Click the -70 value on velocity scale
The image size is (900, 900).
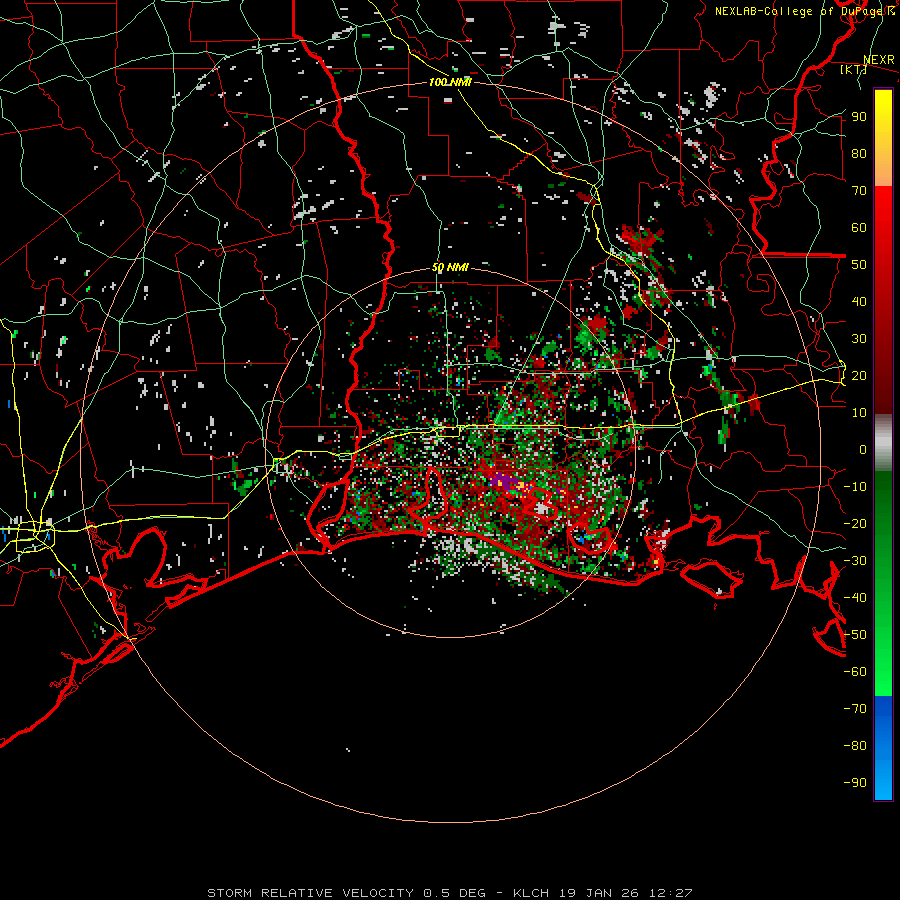pyautogui.click(x=855, y=708)
